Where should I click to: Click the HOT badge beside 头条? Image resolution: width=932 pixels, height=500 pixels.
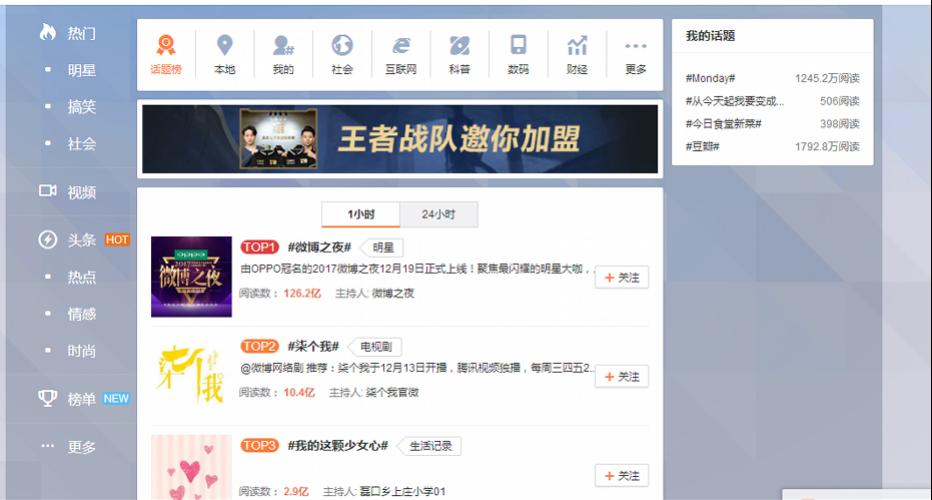click(117, 240)
